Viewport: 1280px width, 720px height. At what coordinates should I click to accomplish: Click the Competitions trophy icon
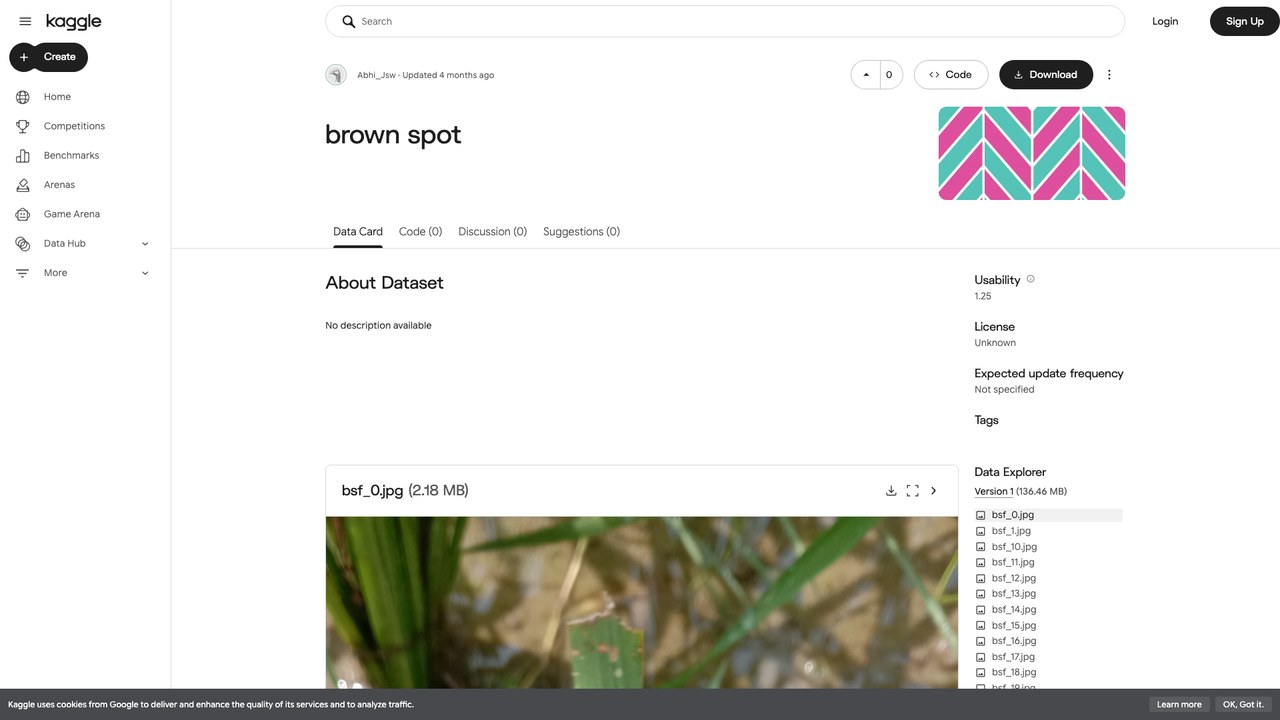[x=23, y=126]
